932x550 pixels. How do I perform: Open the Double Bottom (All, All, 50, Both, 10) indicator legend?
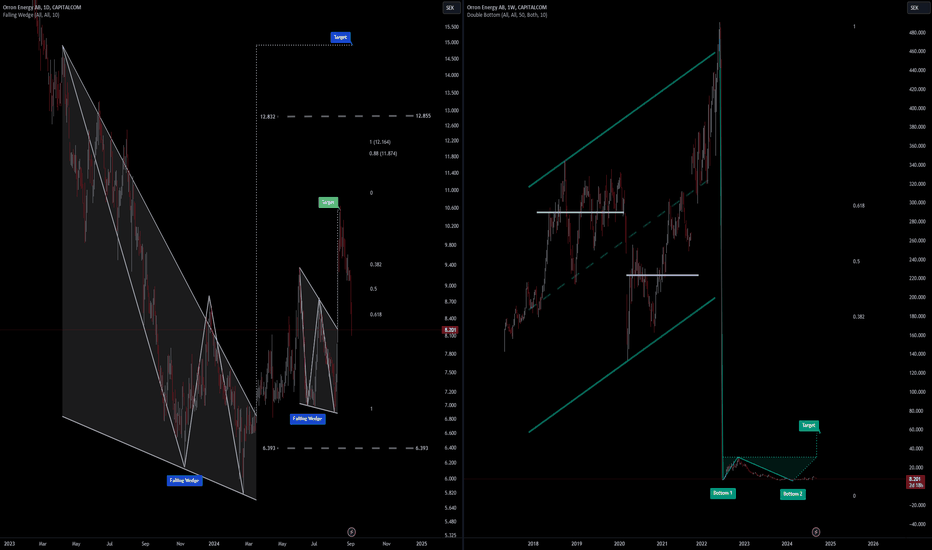point(506,15)
